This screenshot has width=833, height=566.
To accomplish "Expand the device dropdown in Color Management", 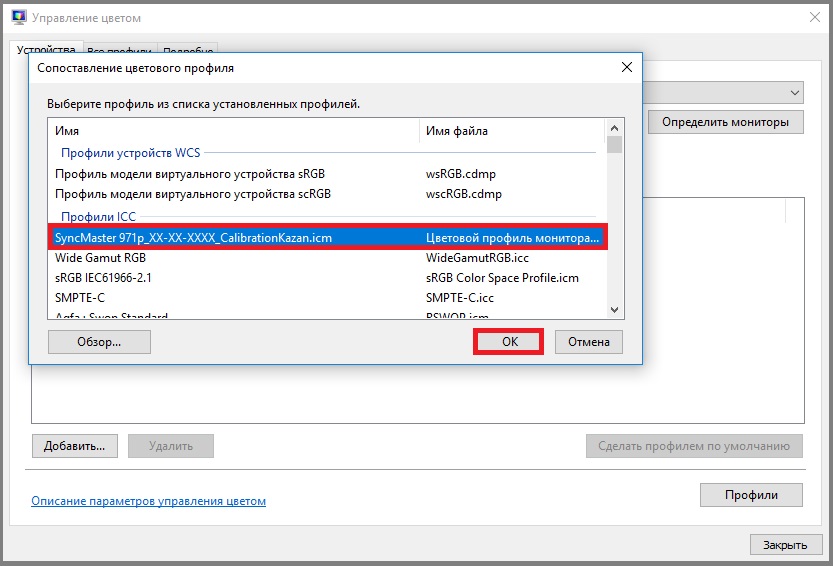I will (x=795, y=92).
